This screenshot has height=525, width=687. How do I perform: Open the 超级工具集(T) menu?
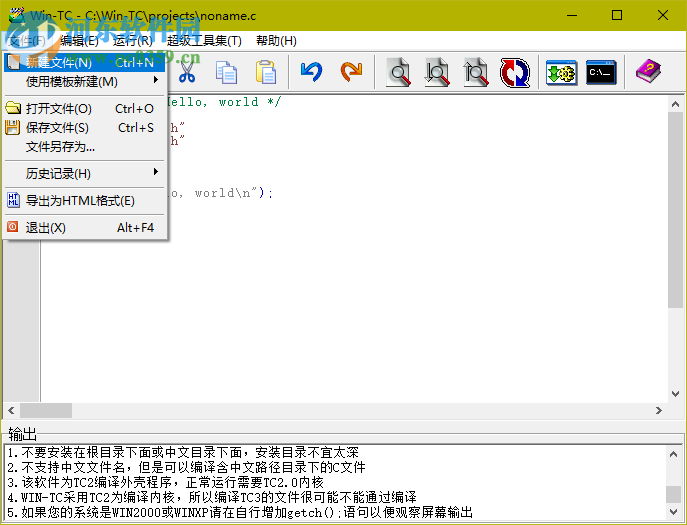click(x=204, y=41)
